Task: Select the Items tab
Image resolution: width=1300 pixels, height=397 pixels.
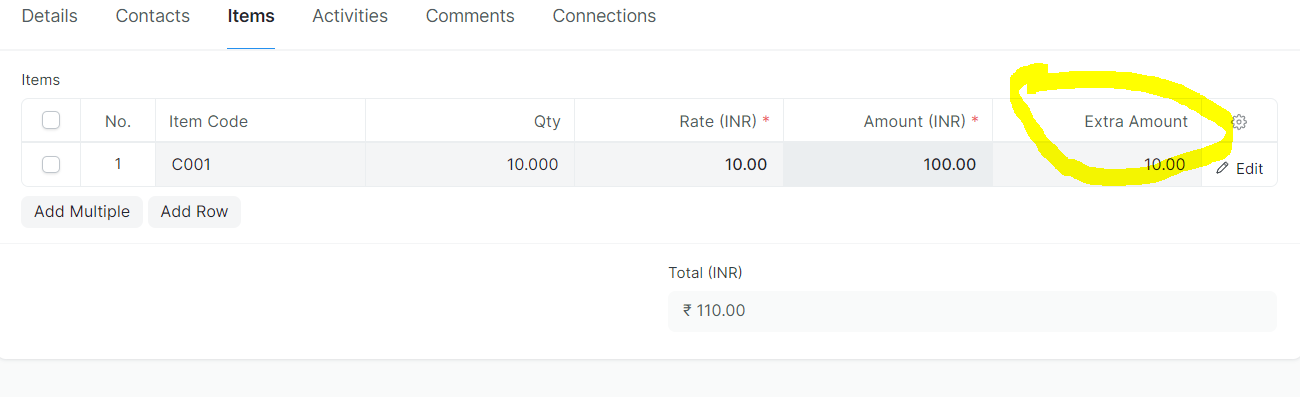Action: pos(251,16)
